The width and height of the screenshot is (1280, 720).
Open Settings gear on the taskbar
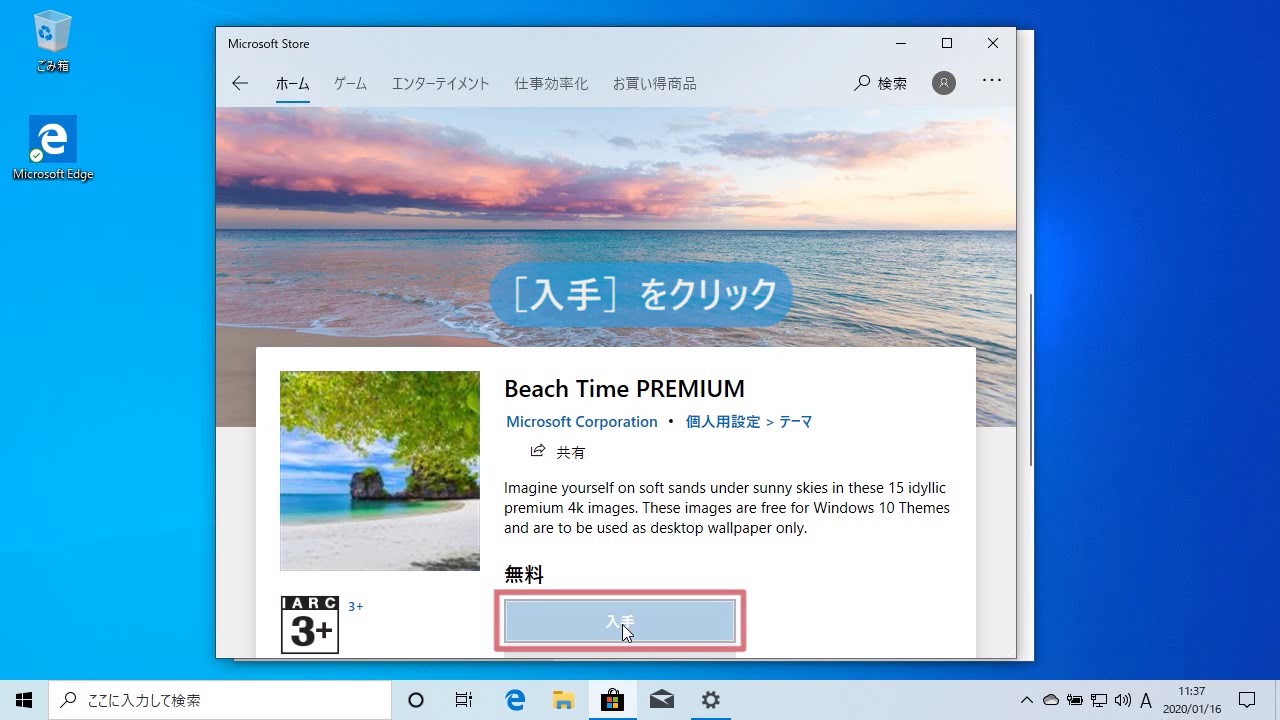[x=710, y=700]
